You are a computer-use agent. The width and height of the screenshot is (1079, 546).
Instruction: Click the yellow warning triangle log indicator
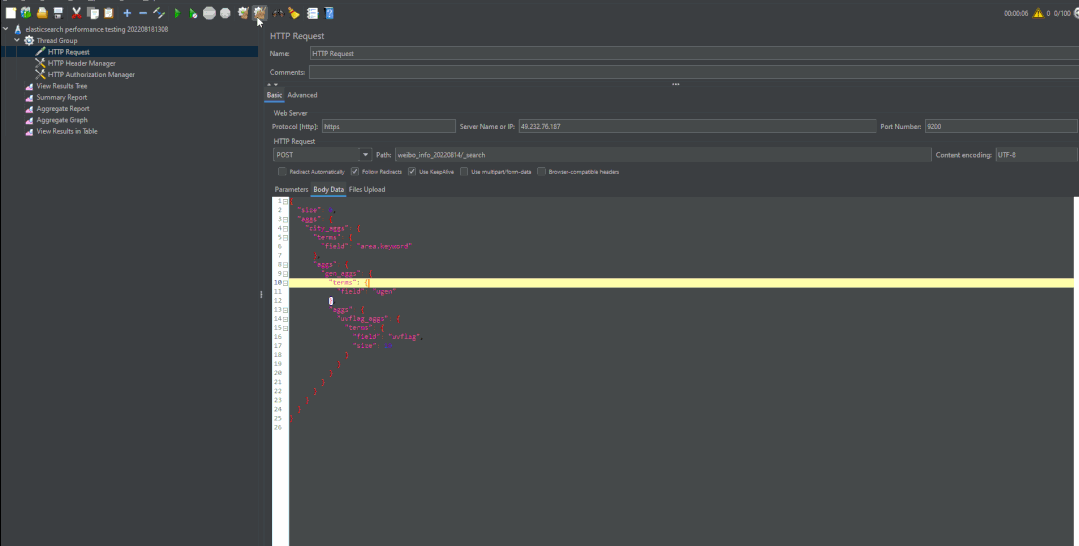[1038, 13]
